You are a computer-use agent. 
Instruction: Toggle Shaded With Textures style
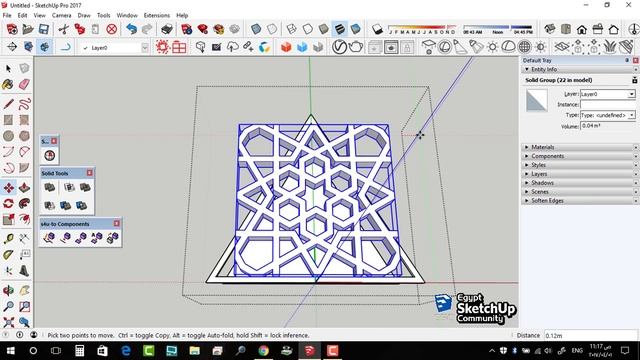[340, 29]
